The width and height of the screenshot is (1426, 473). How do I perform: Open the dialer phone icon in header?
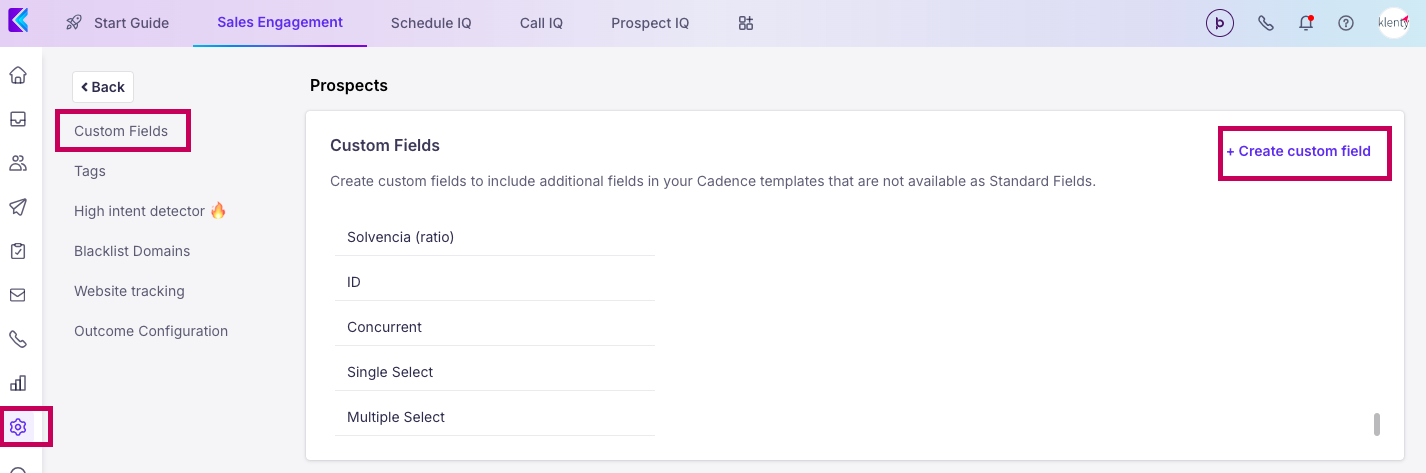point(1266,23)
